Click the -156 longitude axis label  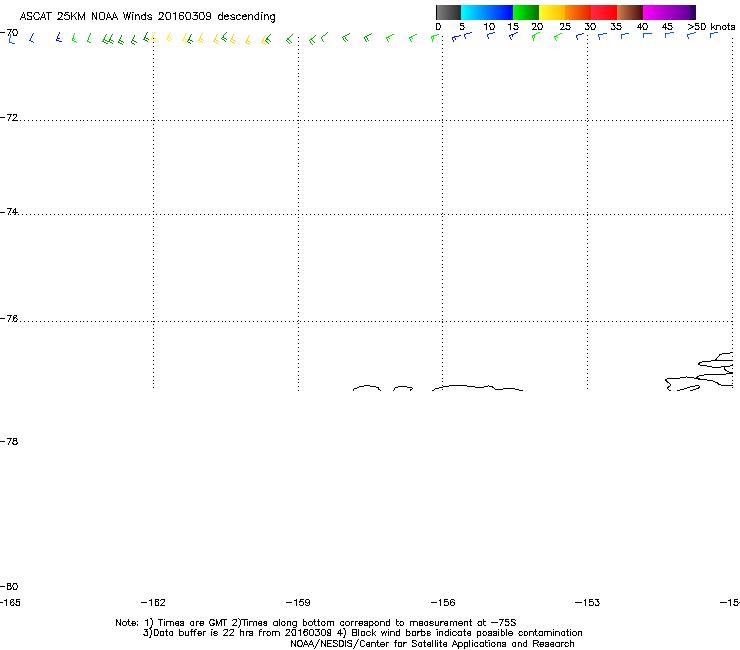click(443, 602)
